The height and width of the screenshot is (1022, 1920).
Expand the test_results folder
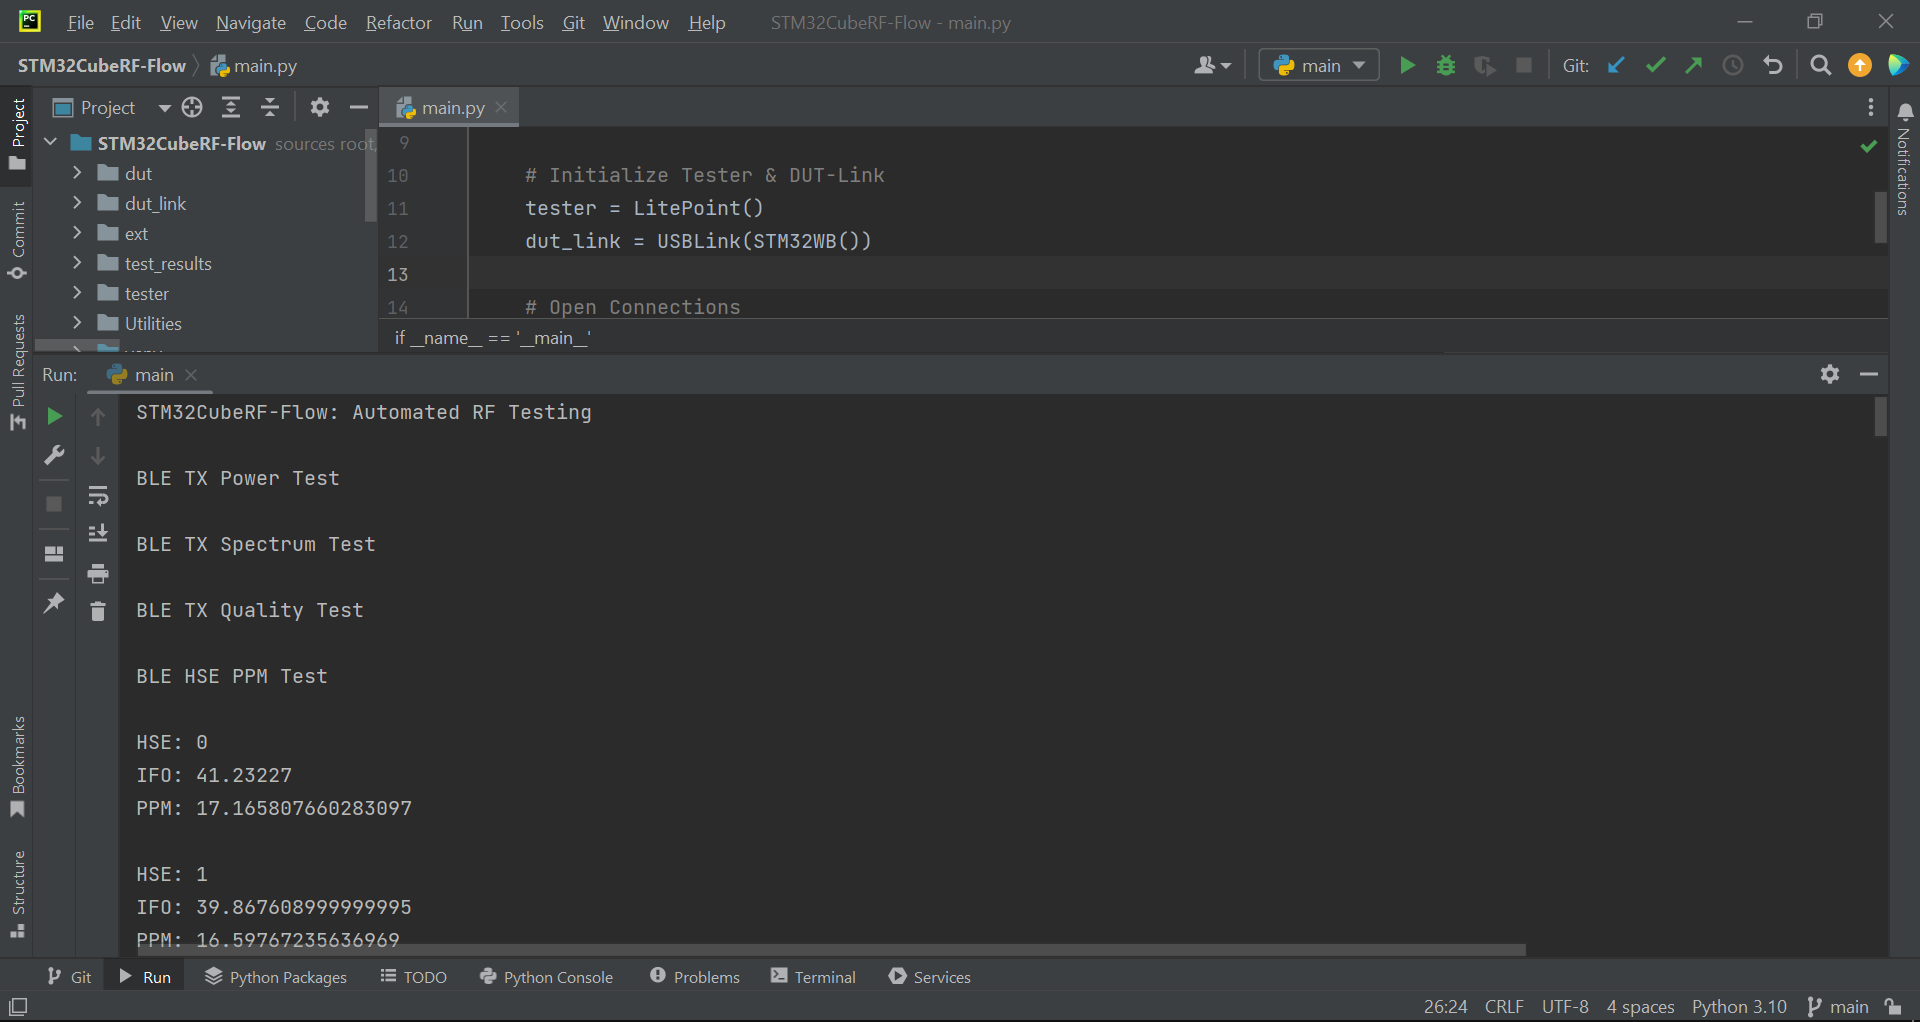(x=77, y=263)
